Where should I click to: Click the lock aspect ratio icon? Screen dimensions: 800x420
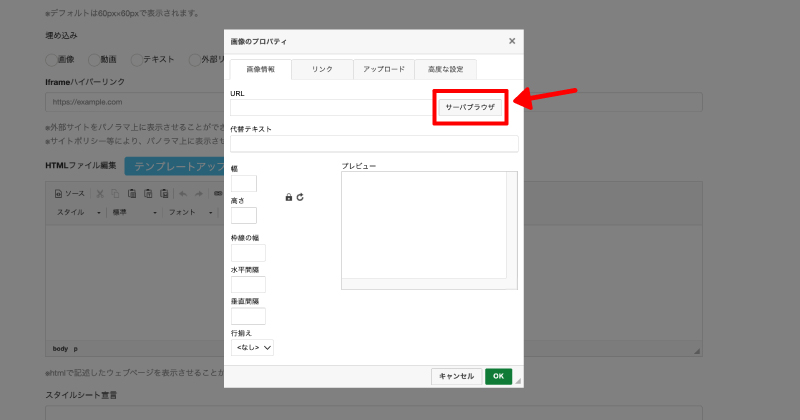coord(289,197)
